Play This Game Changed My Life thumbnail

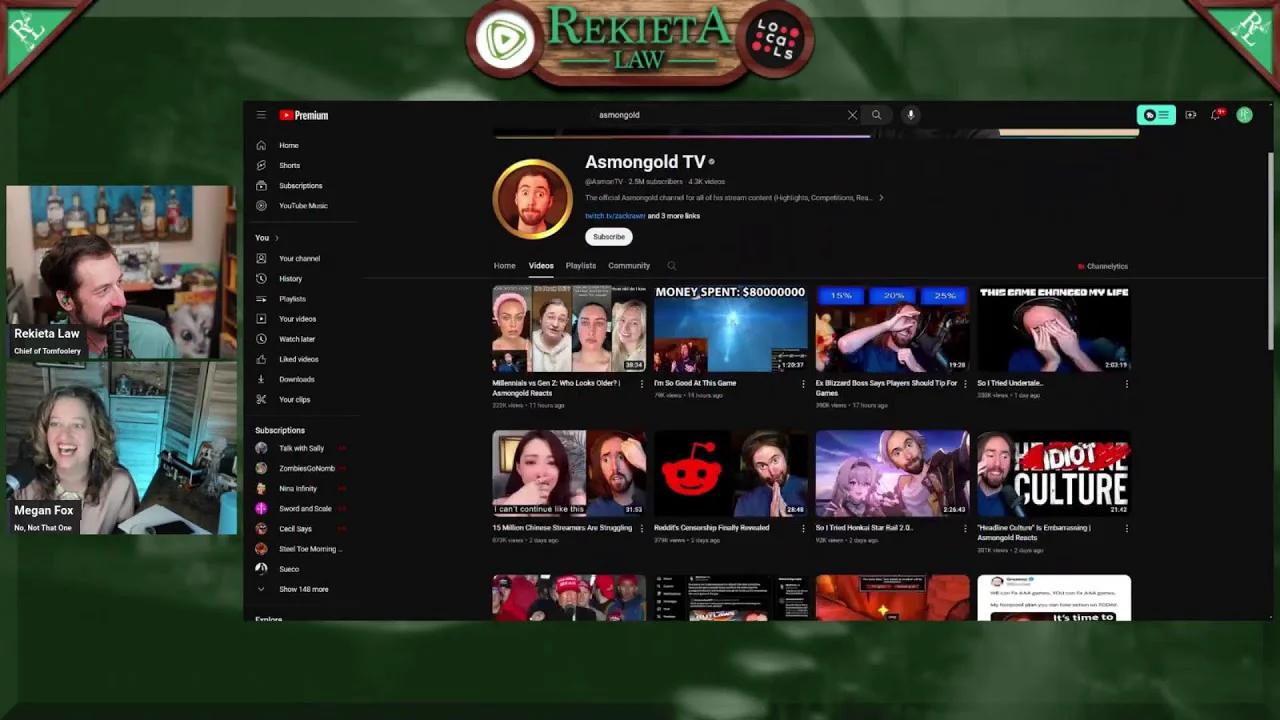1054,329
